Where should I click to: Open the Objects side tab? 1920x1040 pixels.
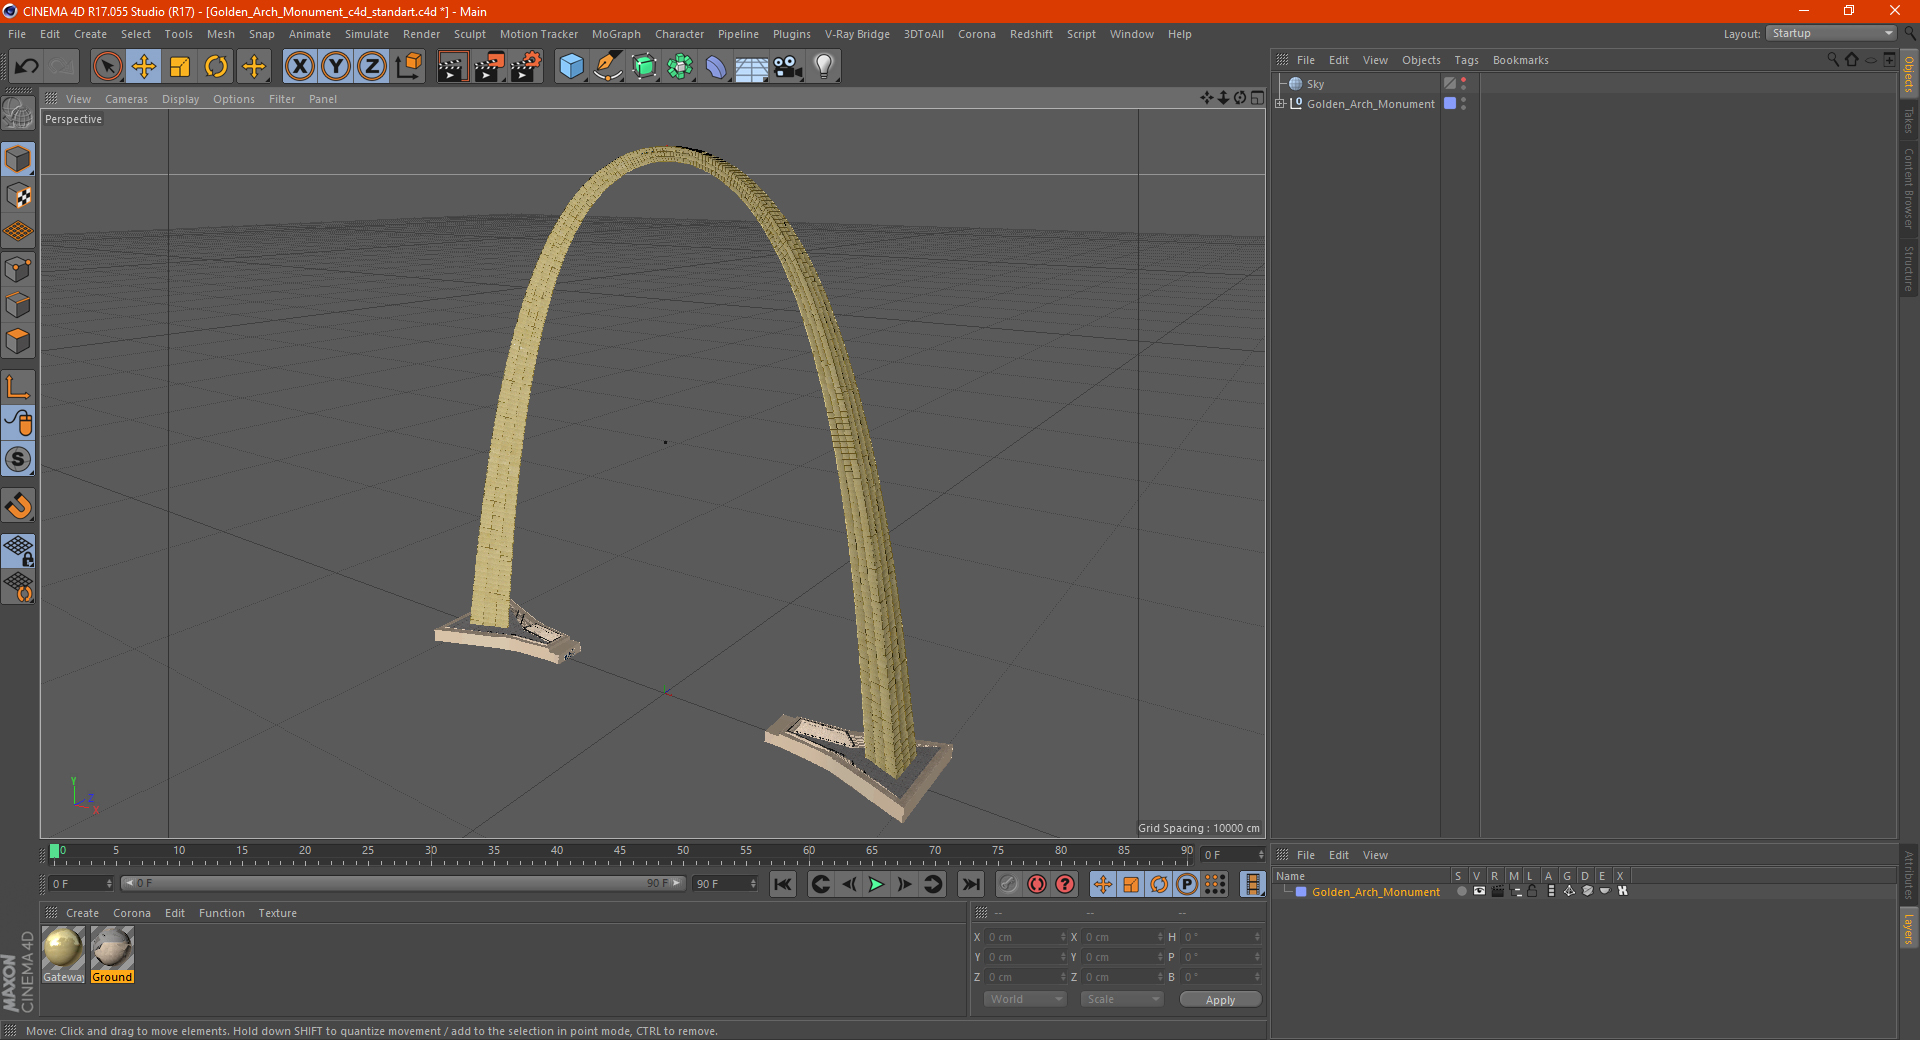pyautogui.click(x=1909, y=74)
